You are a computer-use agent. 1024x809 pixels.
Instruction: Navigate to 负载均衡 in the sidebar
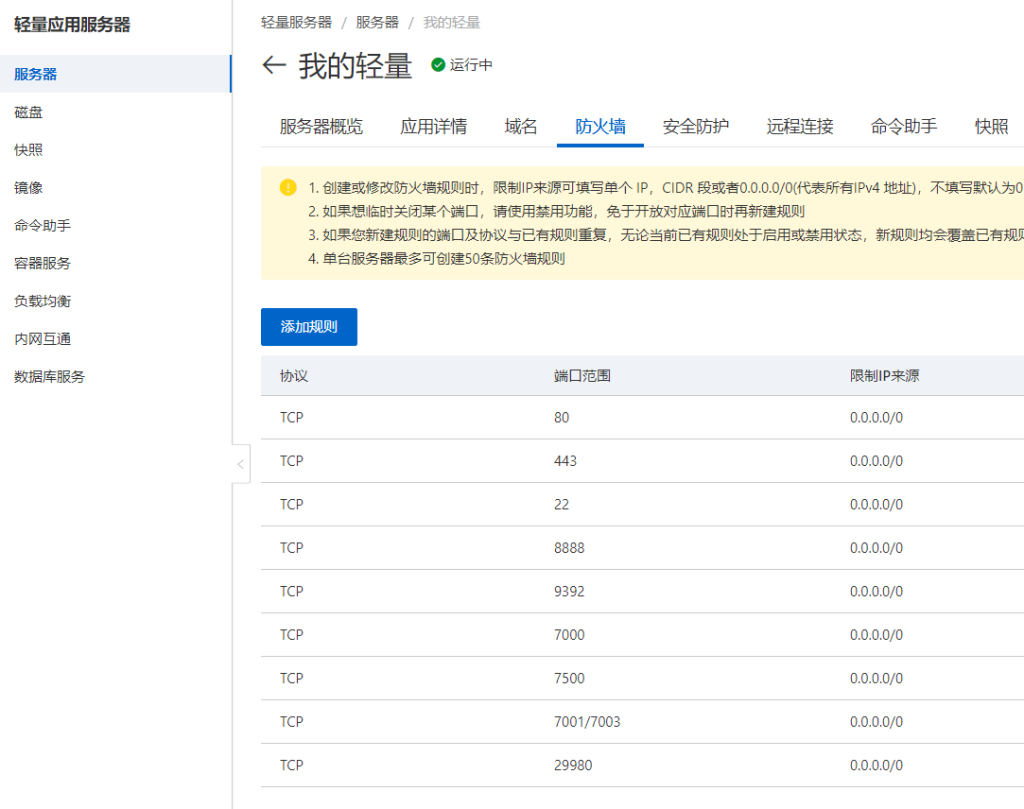42,301
